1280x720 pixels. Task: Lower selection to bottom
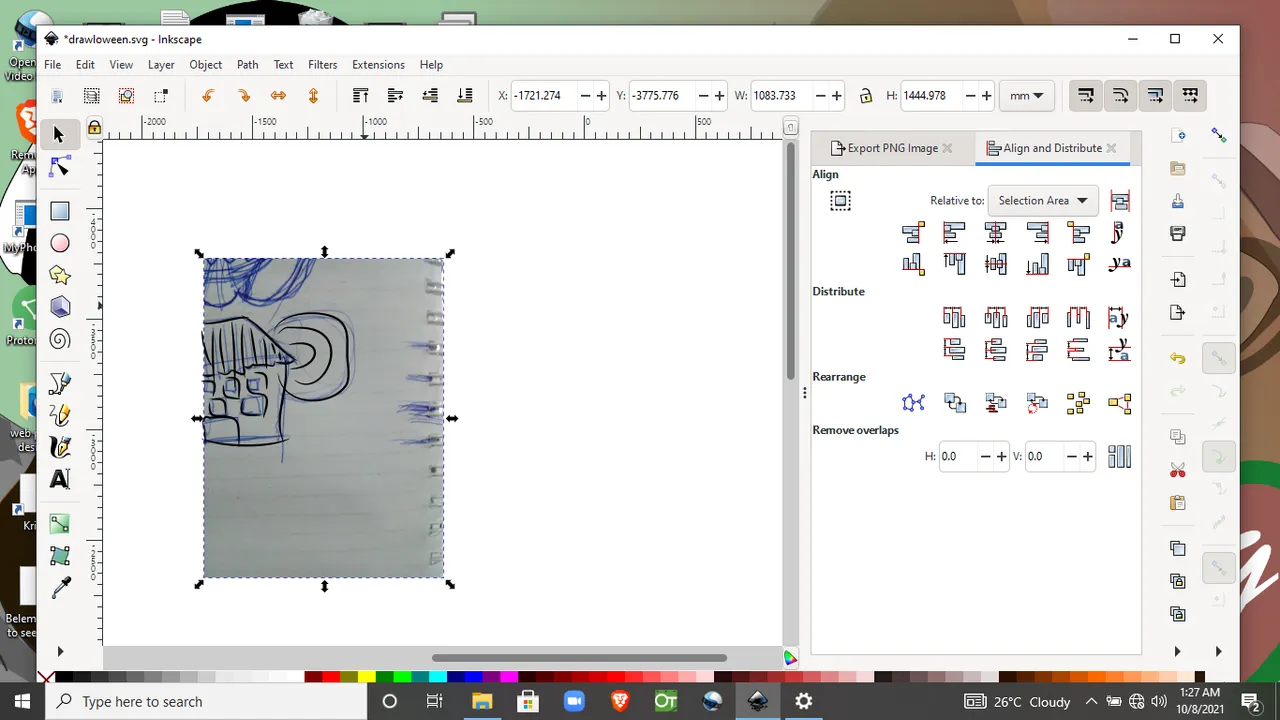464,96
